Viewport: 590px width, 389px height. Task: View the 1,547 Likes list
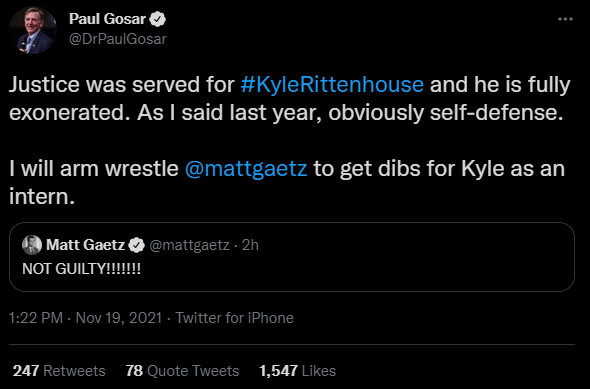tap(297, 371)
